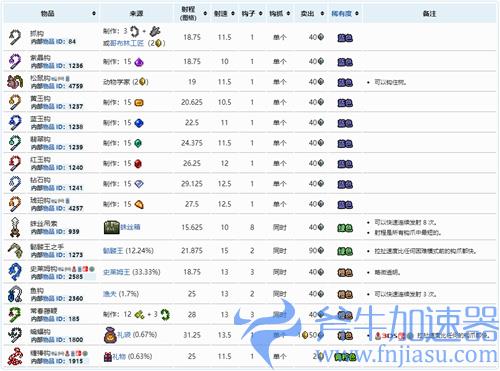Click the ruby gem in 红玉钩 recipe

point(138,164)
